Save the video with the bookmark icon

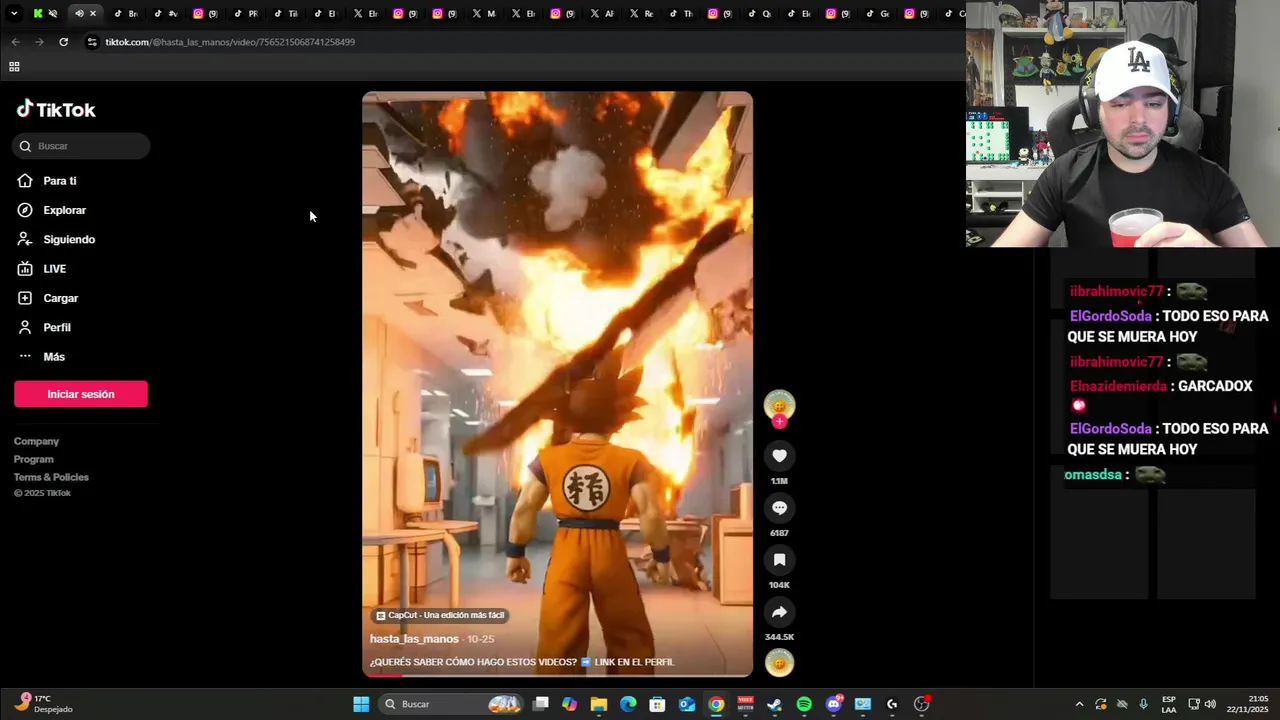(x=779, y=560)
